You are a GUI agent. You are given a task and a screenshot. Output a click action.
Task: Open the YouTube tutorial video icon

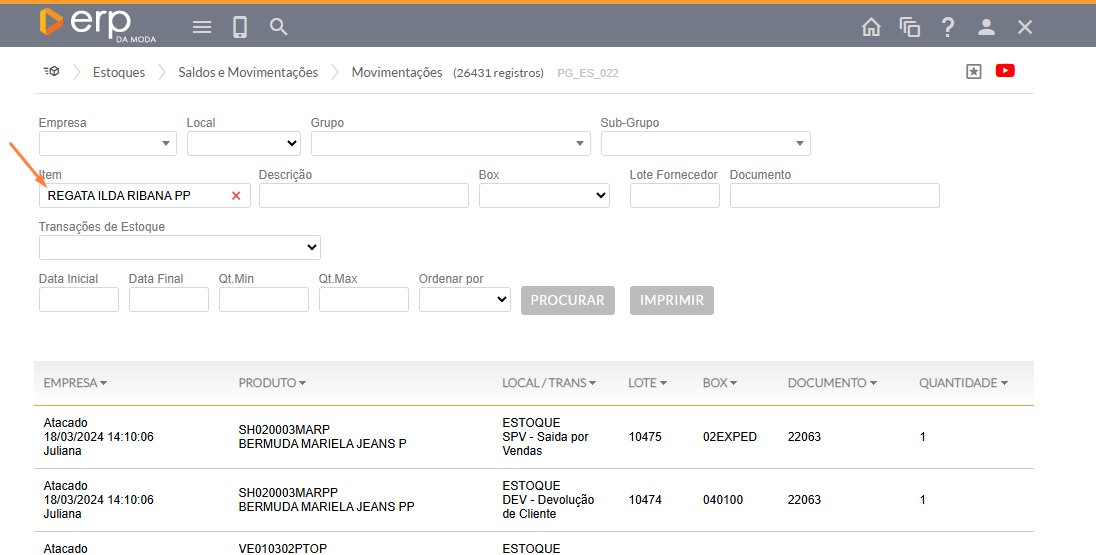coord(1005,71)
